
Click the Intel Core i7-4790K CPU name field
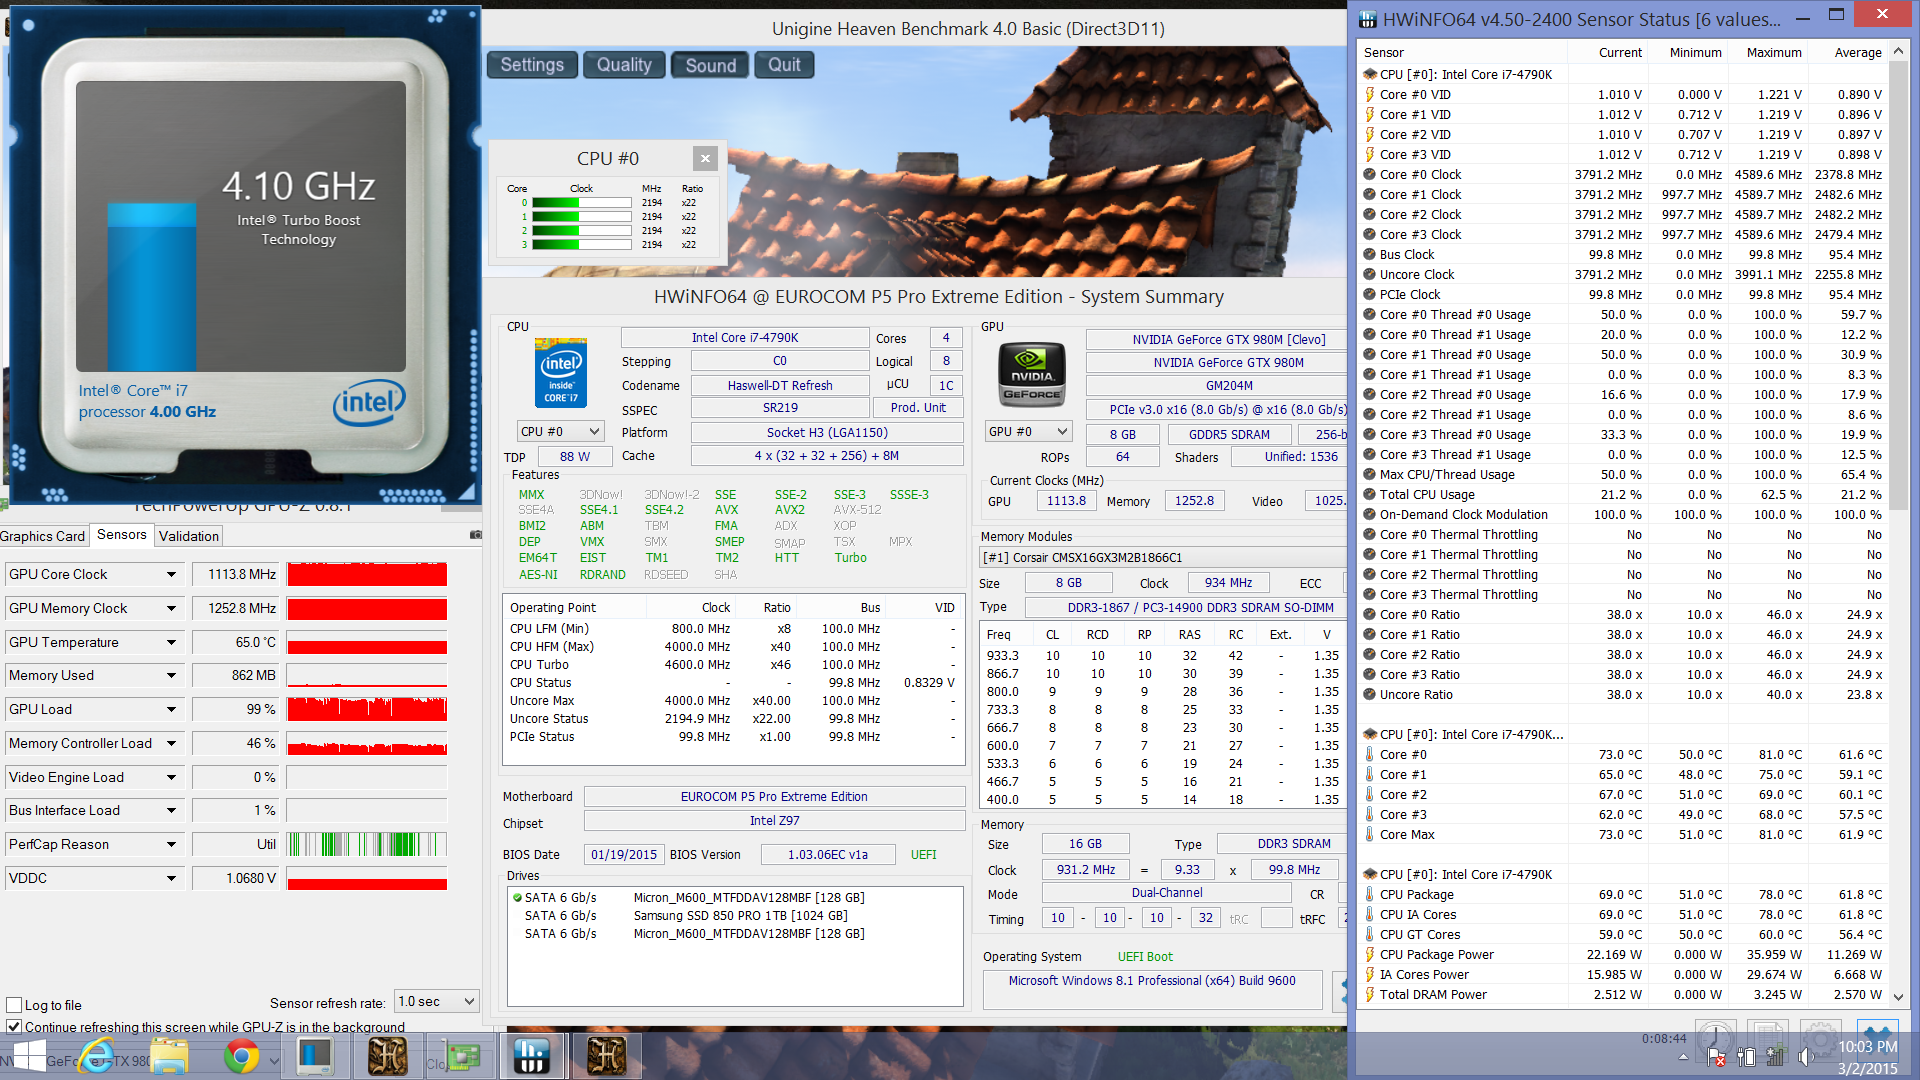pos(745,338)
